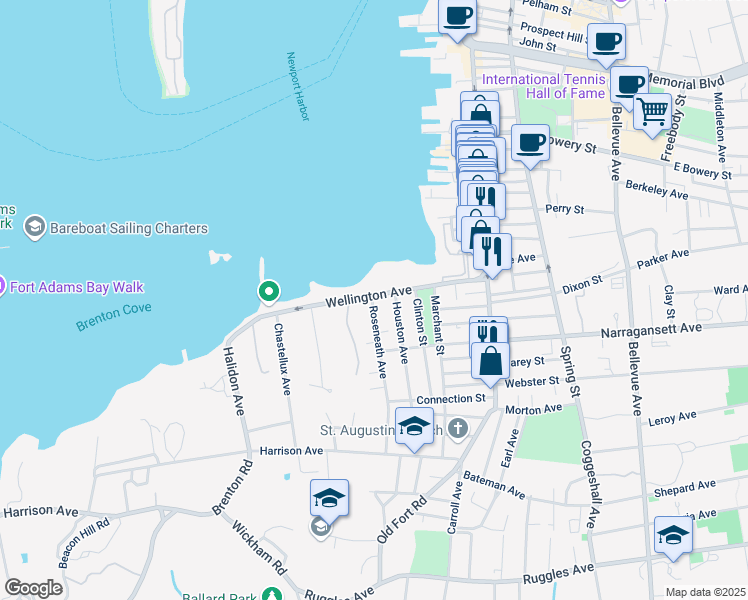Click the E Bowery St label
The width and height of the screenshot is (748, 600).
pyautogui.click(x=703, y=171)
